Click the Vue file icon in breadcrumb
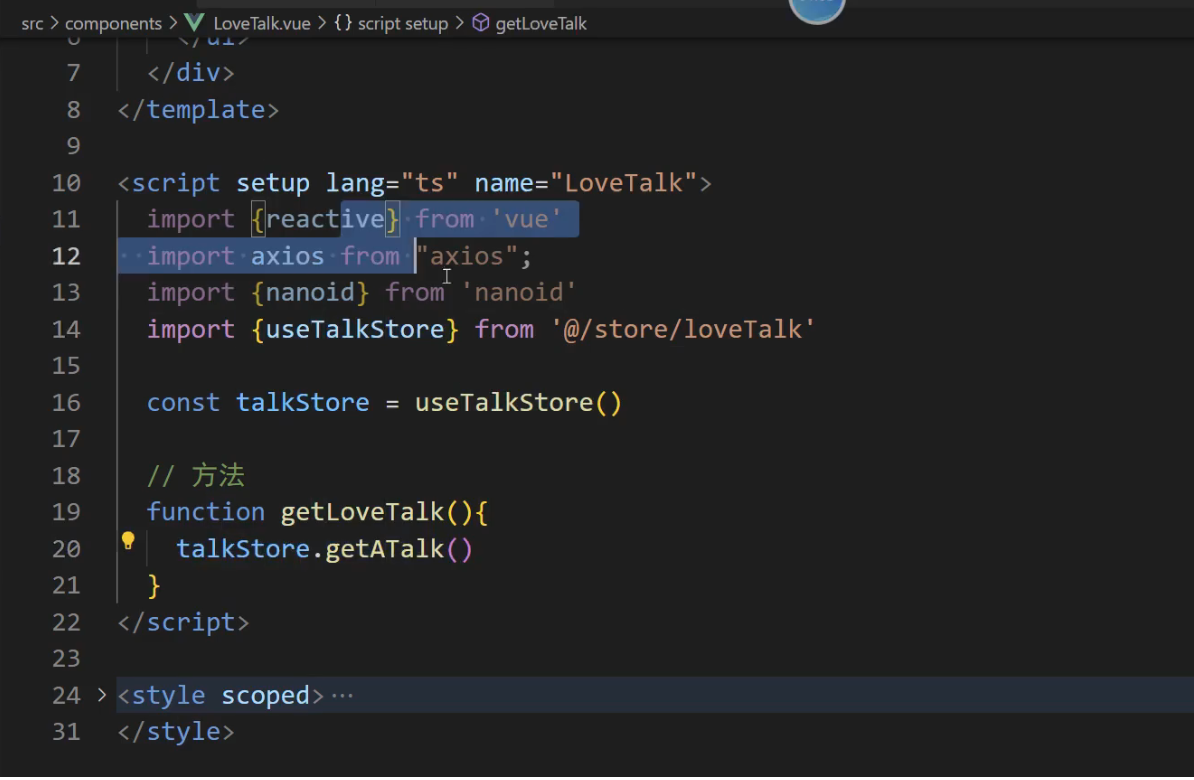Viewport: 1194px width, 780px height. (194, 23)
